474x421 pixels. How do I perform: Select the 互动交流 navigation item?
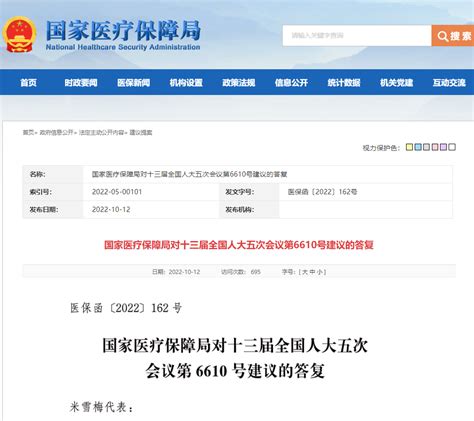tap(449, 82)
